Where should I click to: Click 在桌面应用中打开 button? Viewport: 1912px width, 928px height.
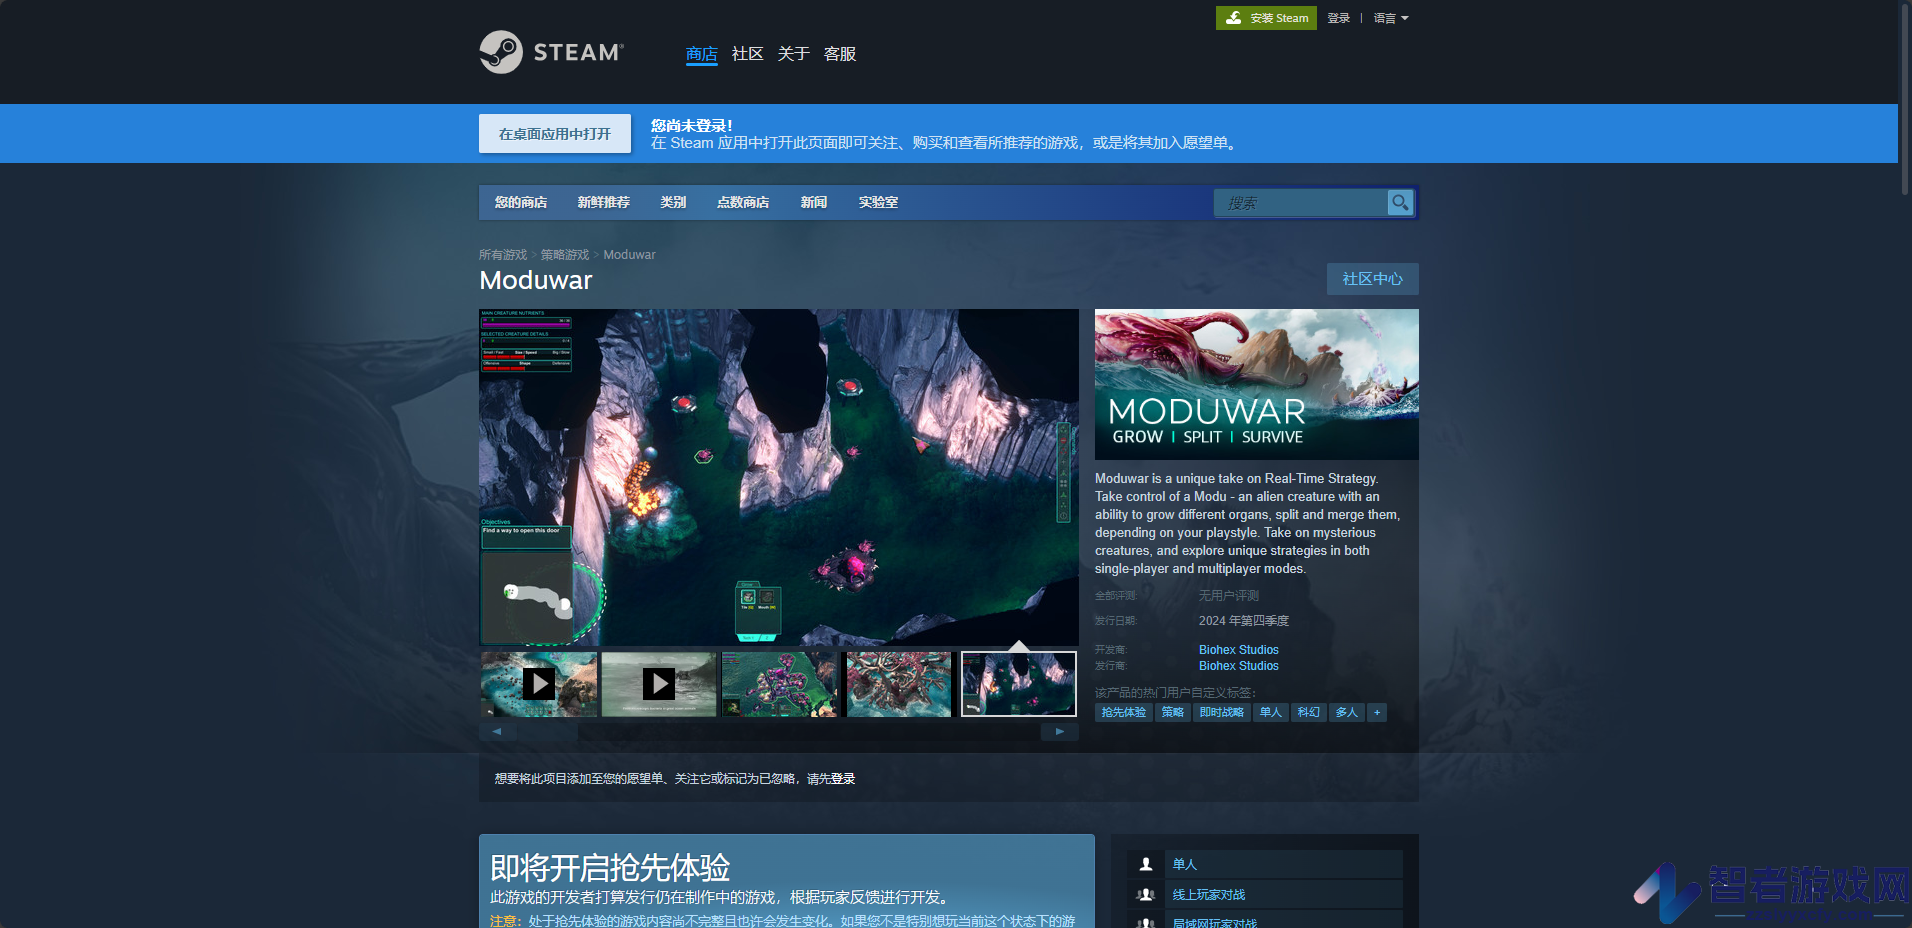coord(555,134)
